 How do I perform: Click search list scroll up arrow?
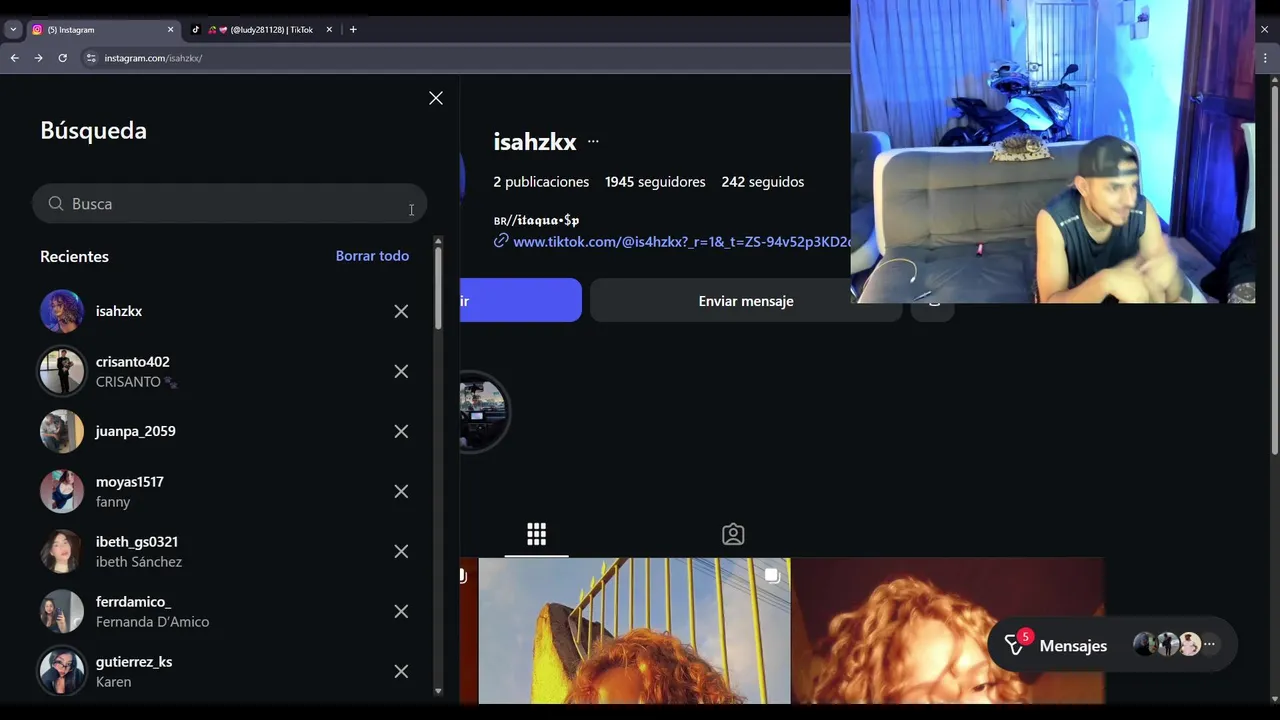pyautogui.click(x=438, y=241)
